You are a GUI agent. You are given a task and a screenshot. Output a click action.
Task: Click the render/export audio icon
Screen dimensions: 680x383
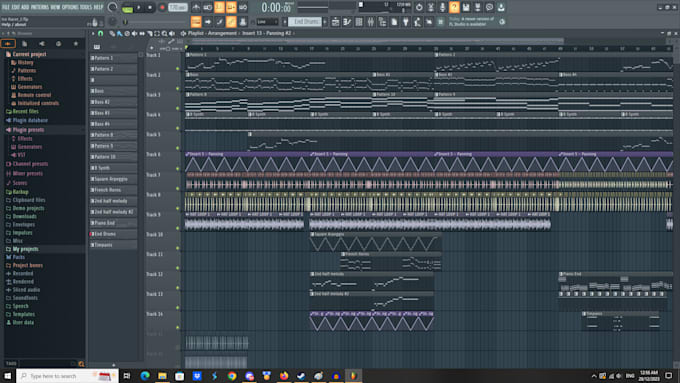coord(477,7)
